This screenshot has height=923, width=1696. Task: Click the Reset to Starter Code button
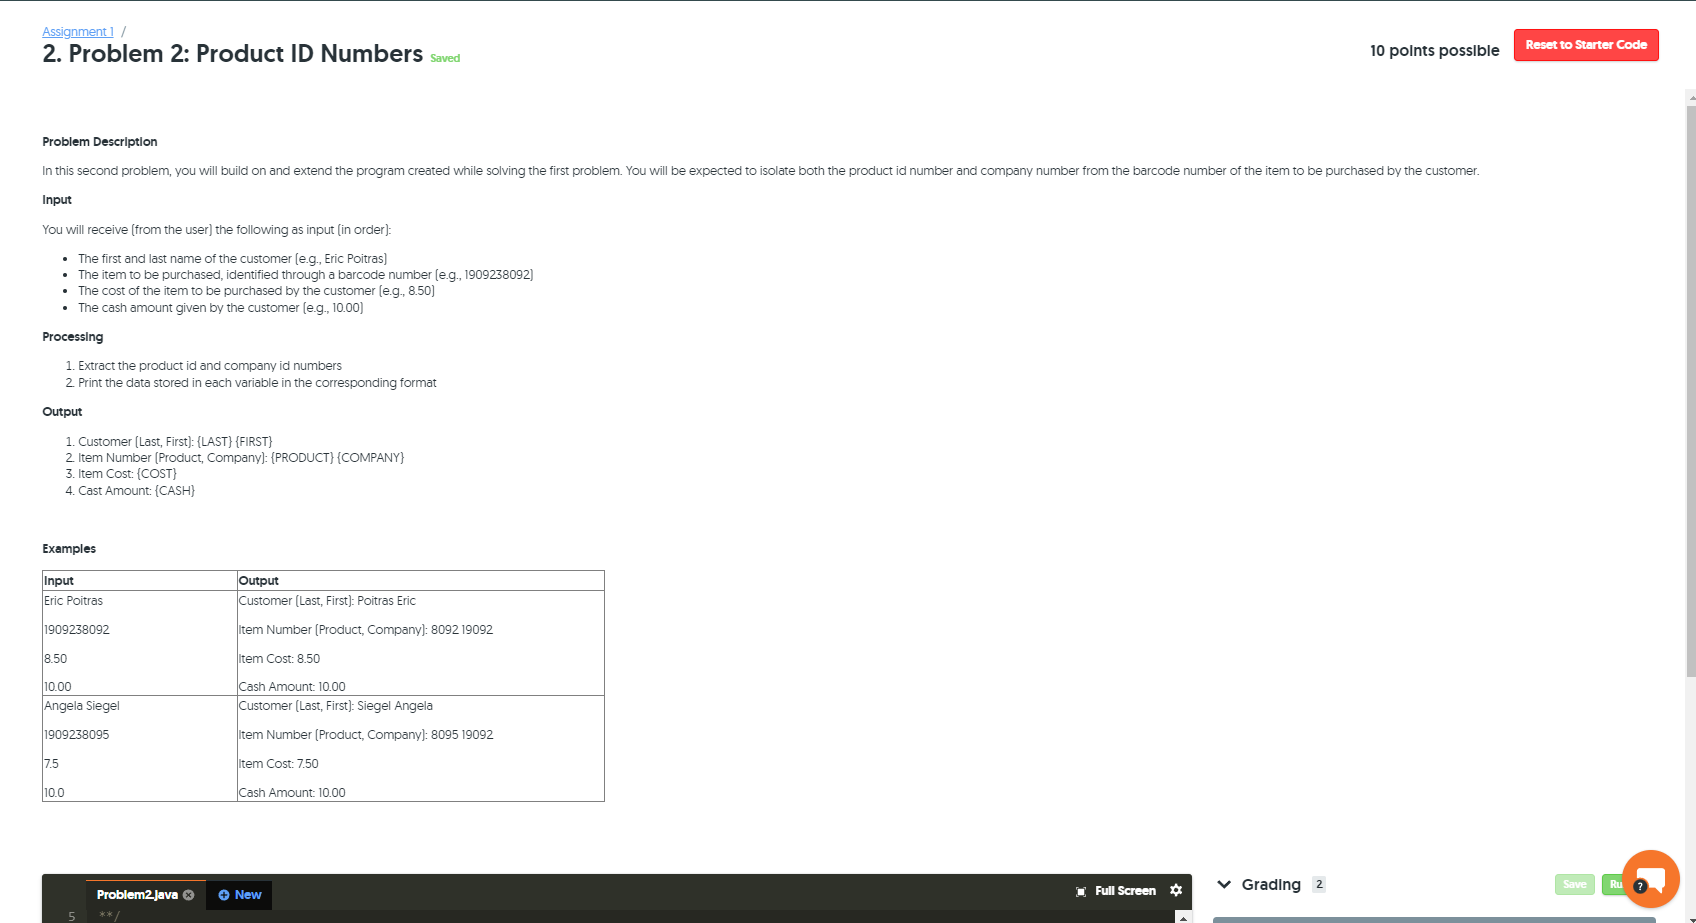point(1586,45)
